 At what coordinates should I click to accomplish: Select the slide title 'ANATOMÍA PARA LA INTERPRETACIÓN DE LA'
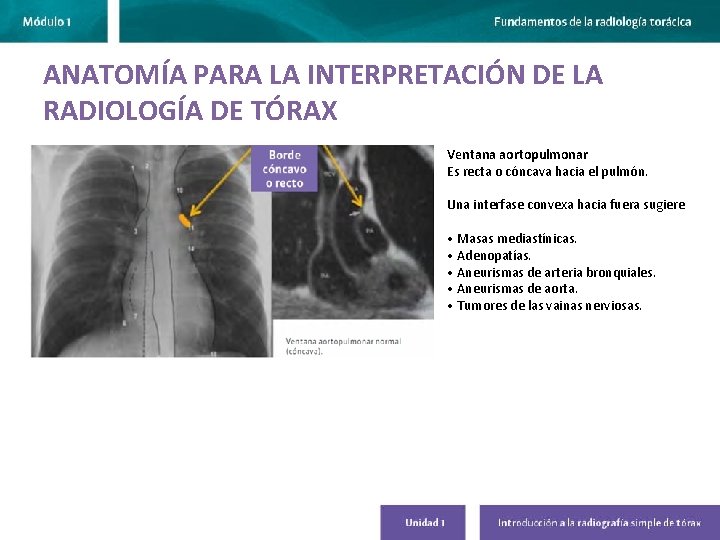(x=323, y=75)
